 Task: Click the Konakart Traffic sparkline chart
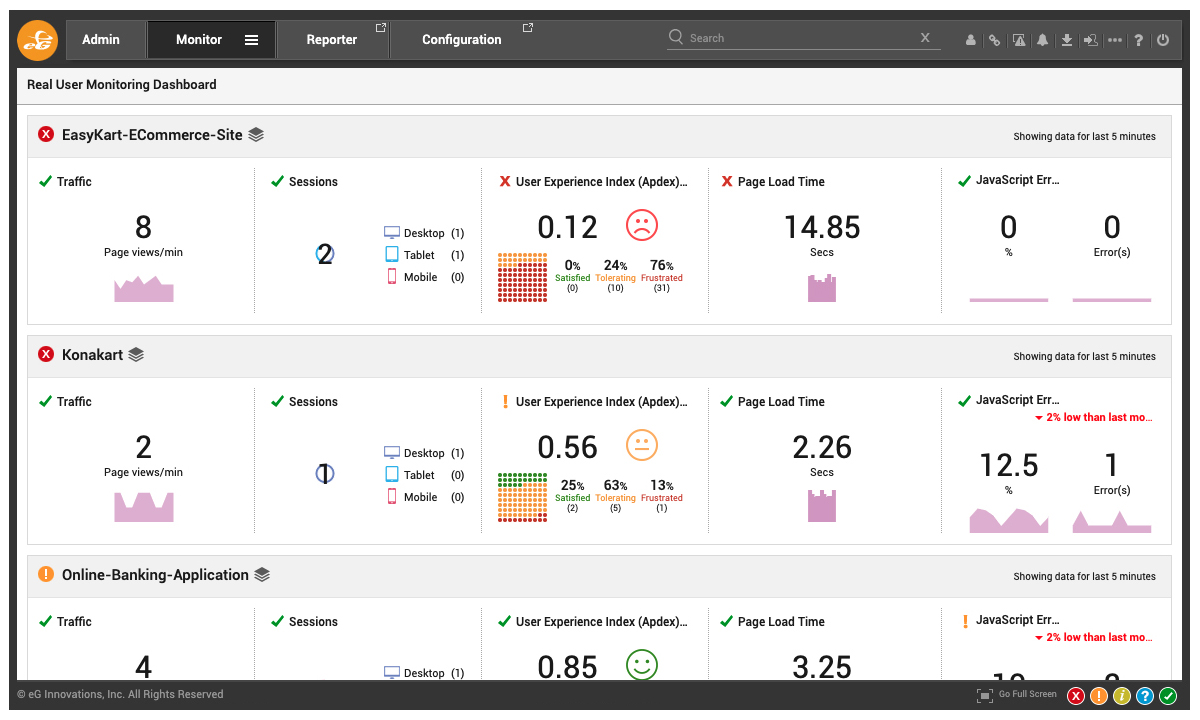tap(144, 507)
